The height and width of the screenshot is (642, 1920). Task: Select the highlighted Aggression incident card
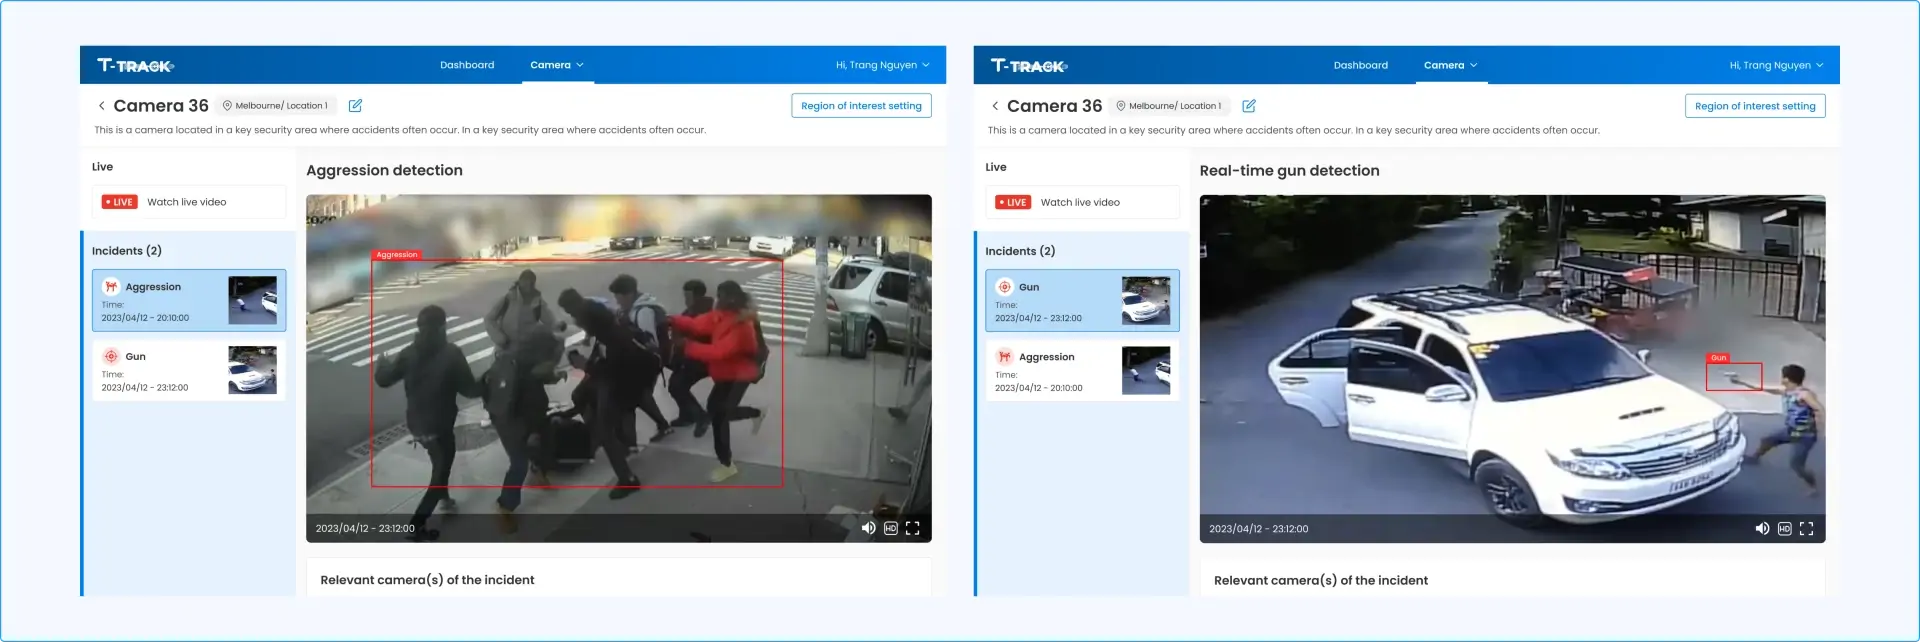[x=188, y=300]
